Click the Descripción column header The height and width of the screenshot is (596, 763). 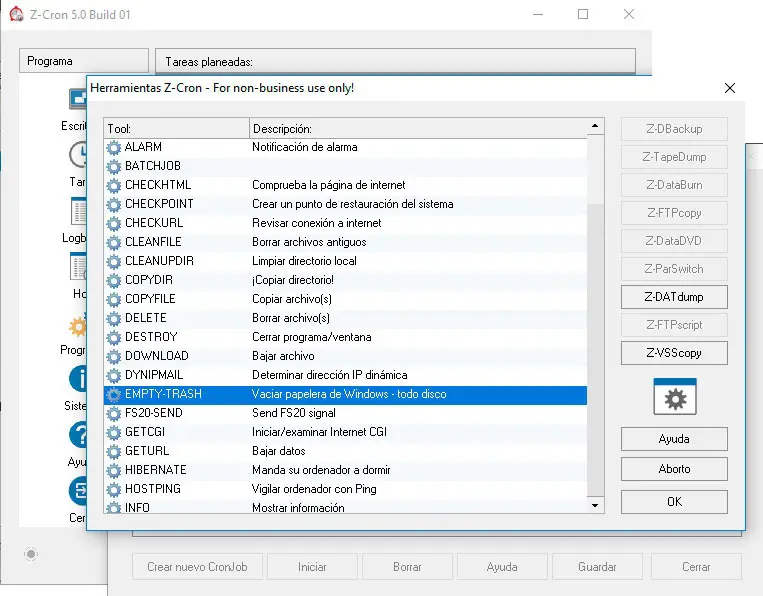pyautogui.click(x=418, y=129)
